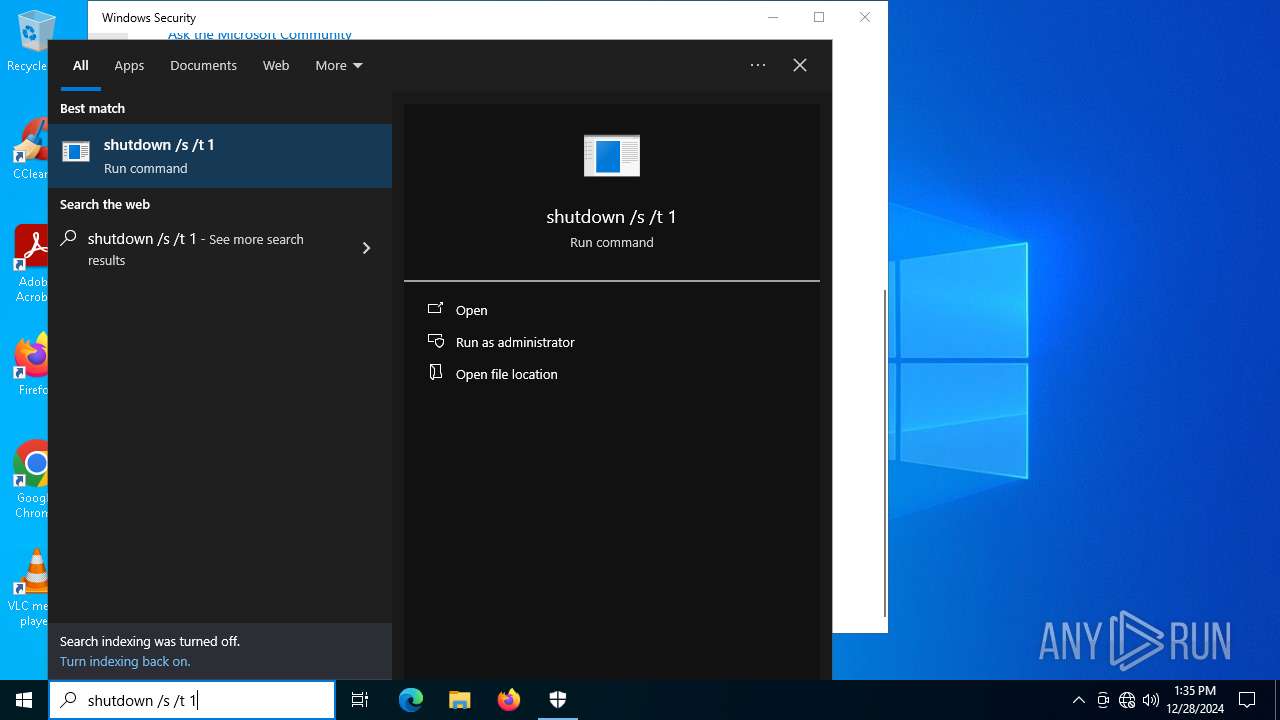Run the shutdown /s /t 1 best match
This screenshot has height=720, width=1280.
[220, 156]
